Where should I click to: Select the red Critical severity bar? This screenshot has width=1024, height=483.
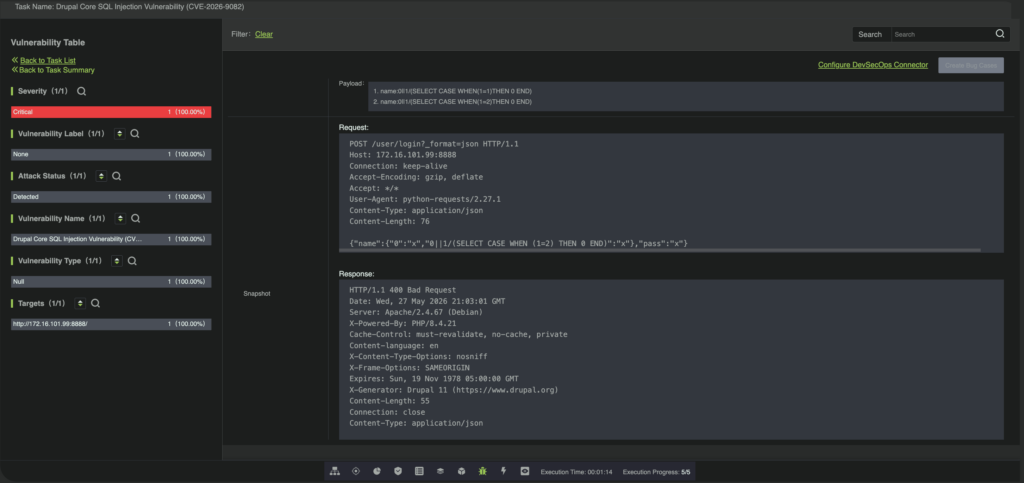pyautogui.click(x=111, y=112)
